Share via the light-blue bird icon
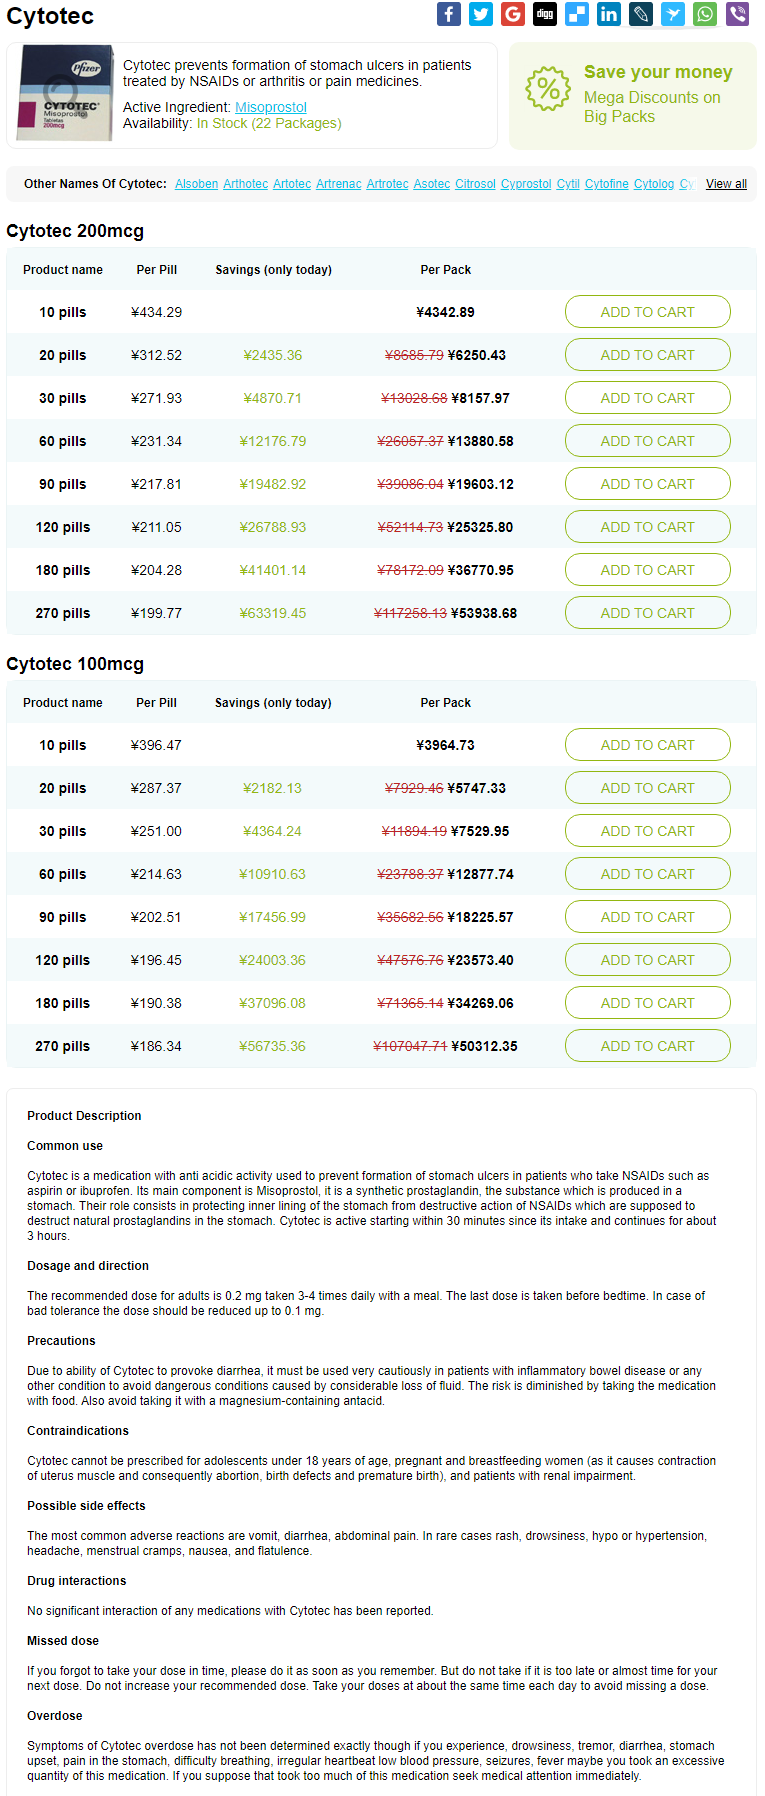The image size is (765, 1796). tap(673, 14)
